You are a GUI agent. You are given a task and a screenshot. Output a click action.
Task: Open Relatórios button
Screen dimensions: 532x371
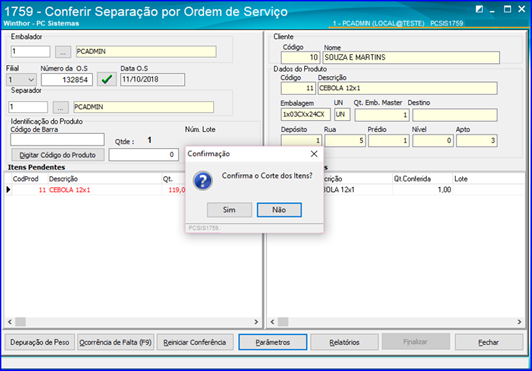pos(344,342)
